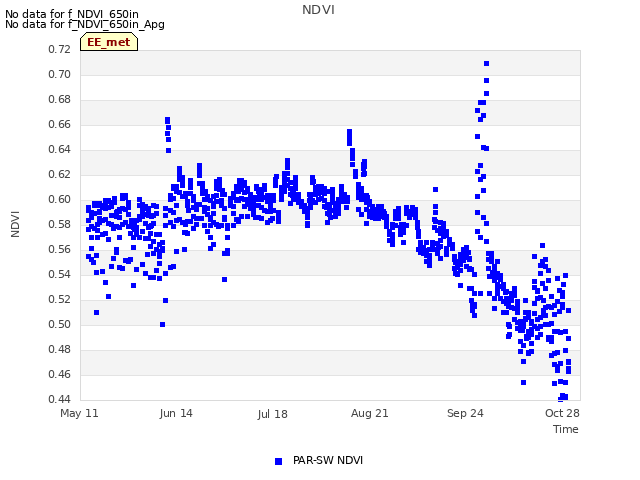Click the Sep 24 x-axis tick label

click(465, 413)
